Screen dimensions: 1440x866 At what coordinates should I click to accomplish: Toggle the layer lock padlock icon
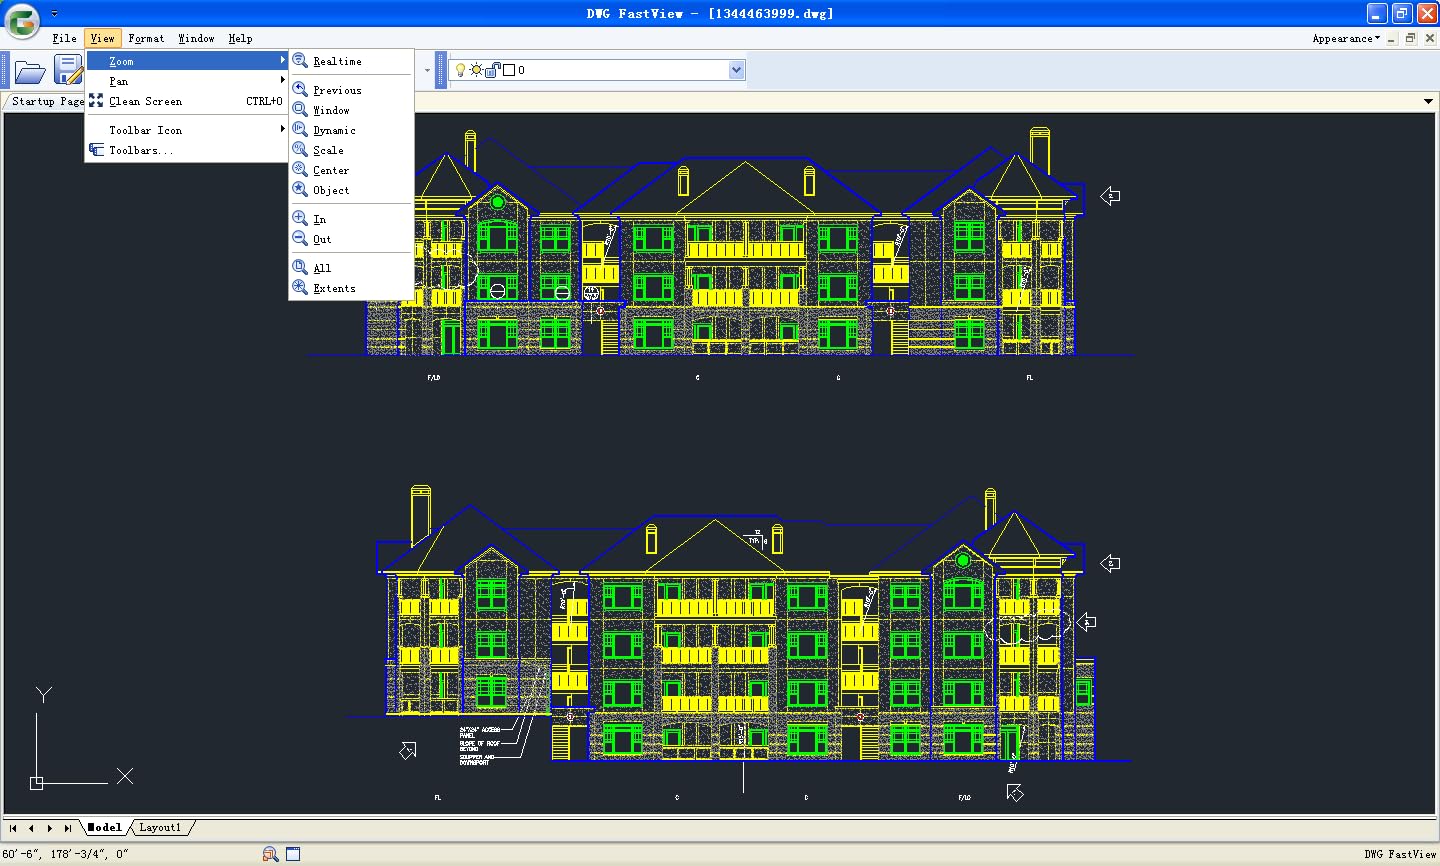tap(492, 70)
